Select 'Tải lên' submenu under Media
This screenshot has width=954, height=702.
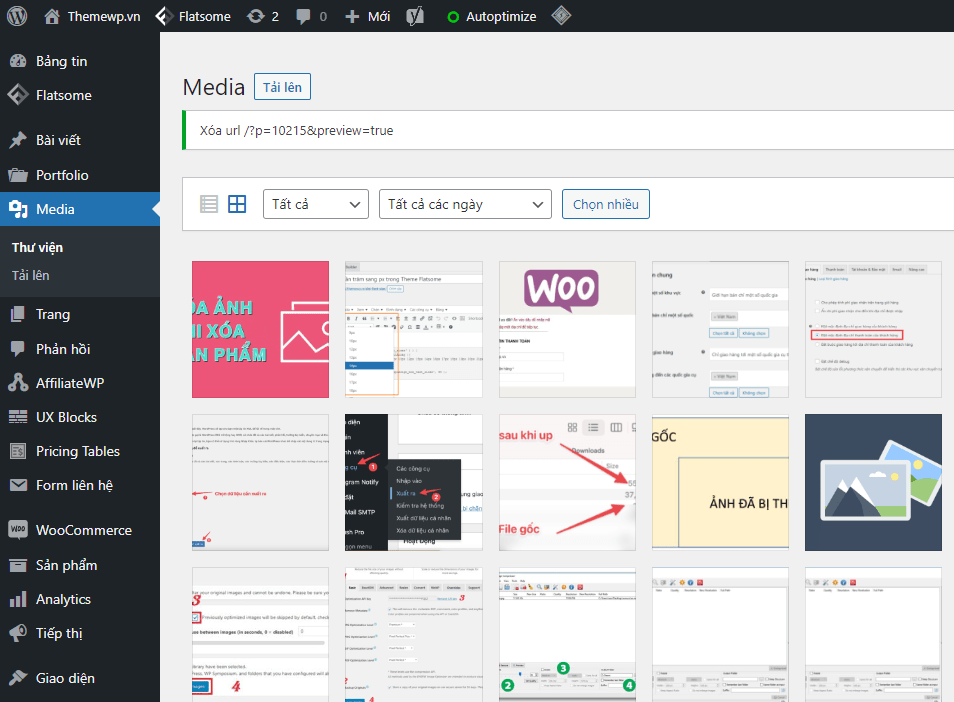[x=30, y=275]
